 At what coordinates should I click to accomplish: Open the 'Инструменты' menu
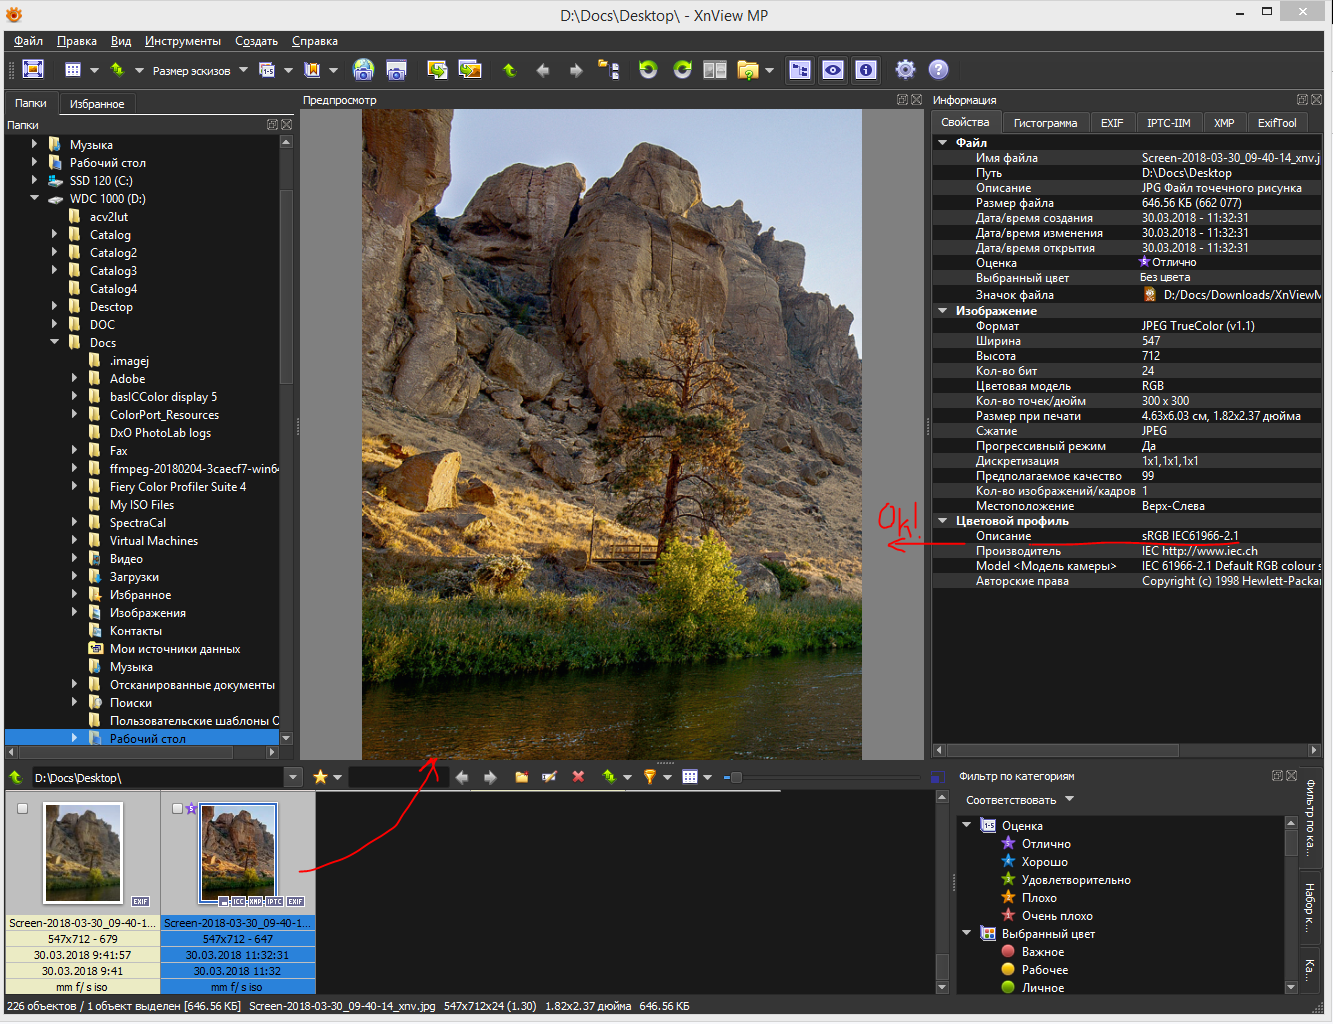pyautogui.click(x=182, y=41)
